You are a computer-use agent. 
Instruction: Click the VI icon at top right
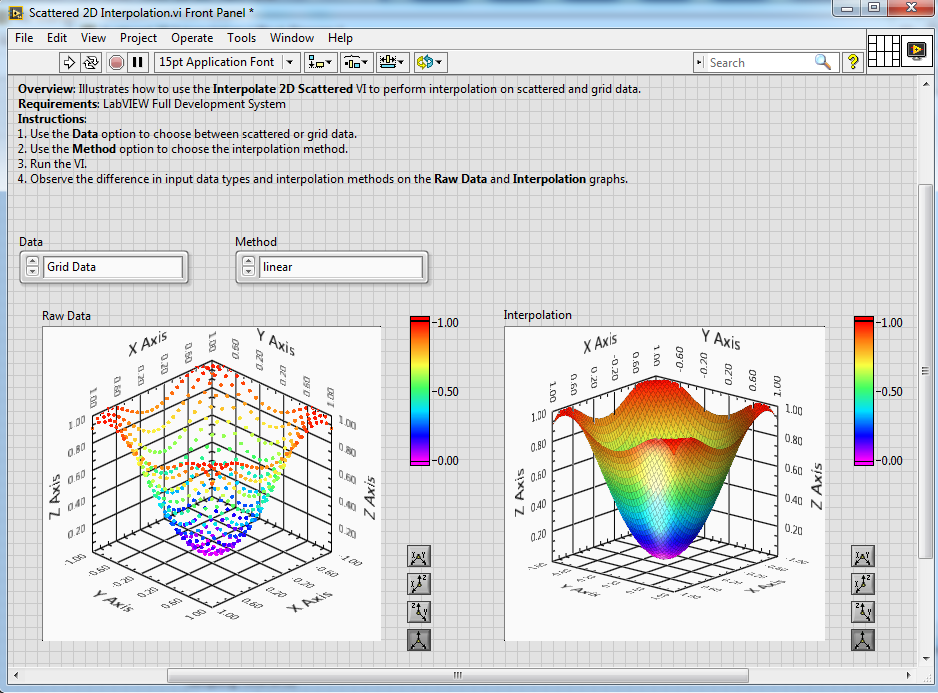coord(916,51)
